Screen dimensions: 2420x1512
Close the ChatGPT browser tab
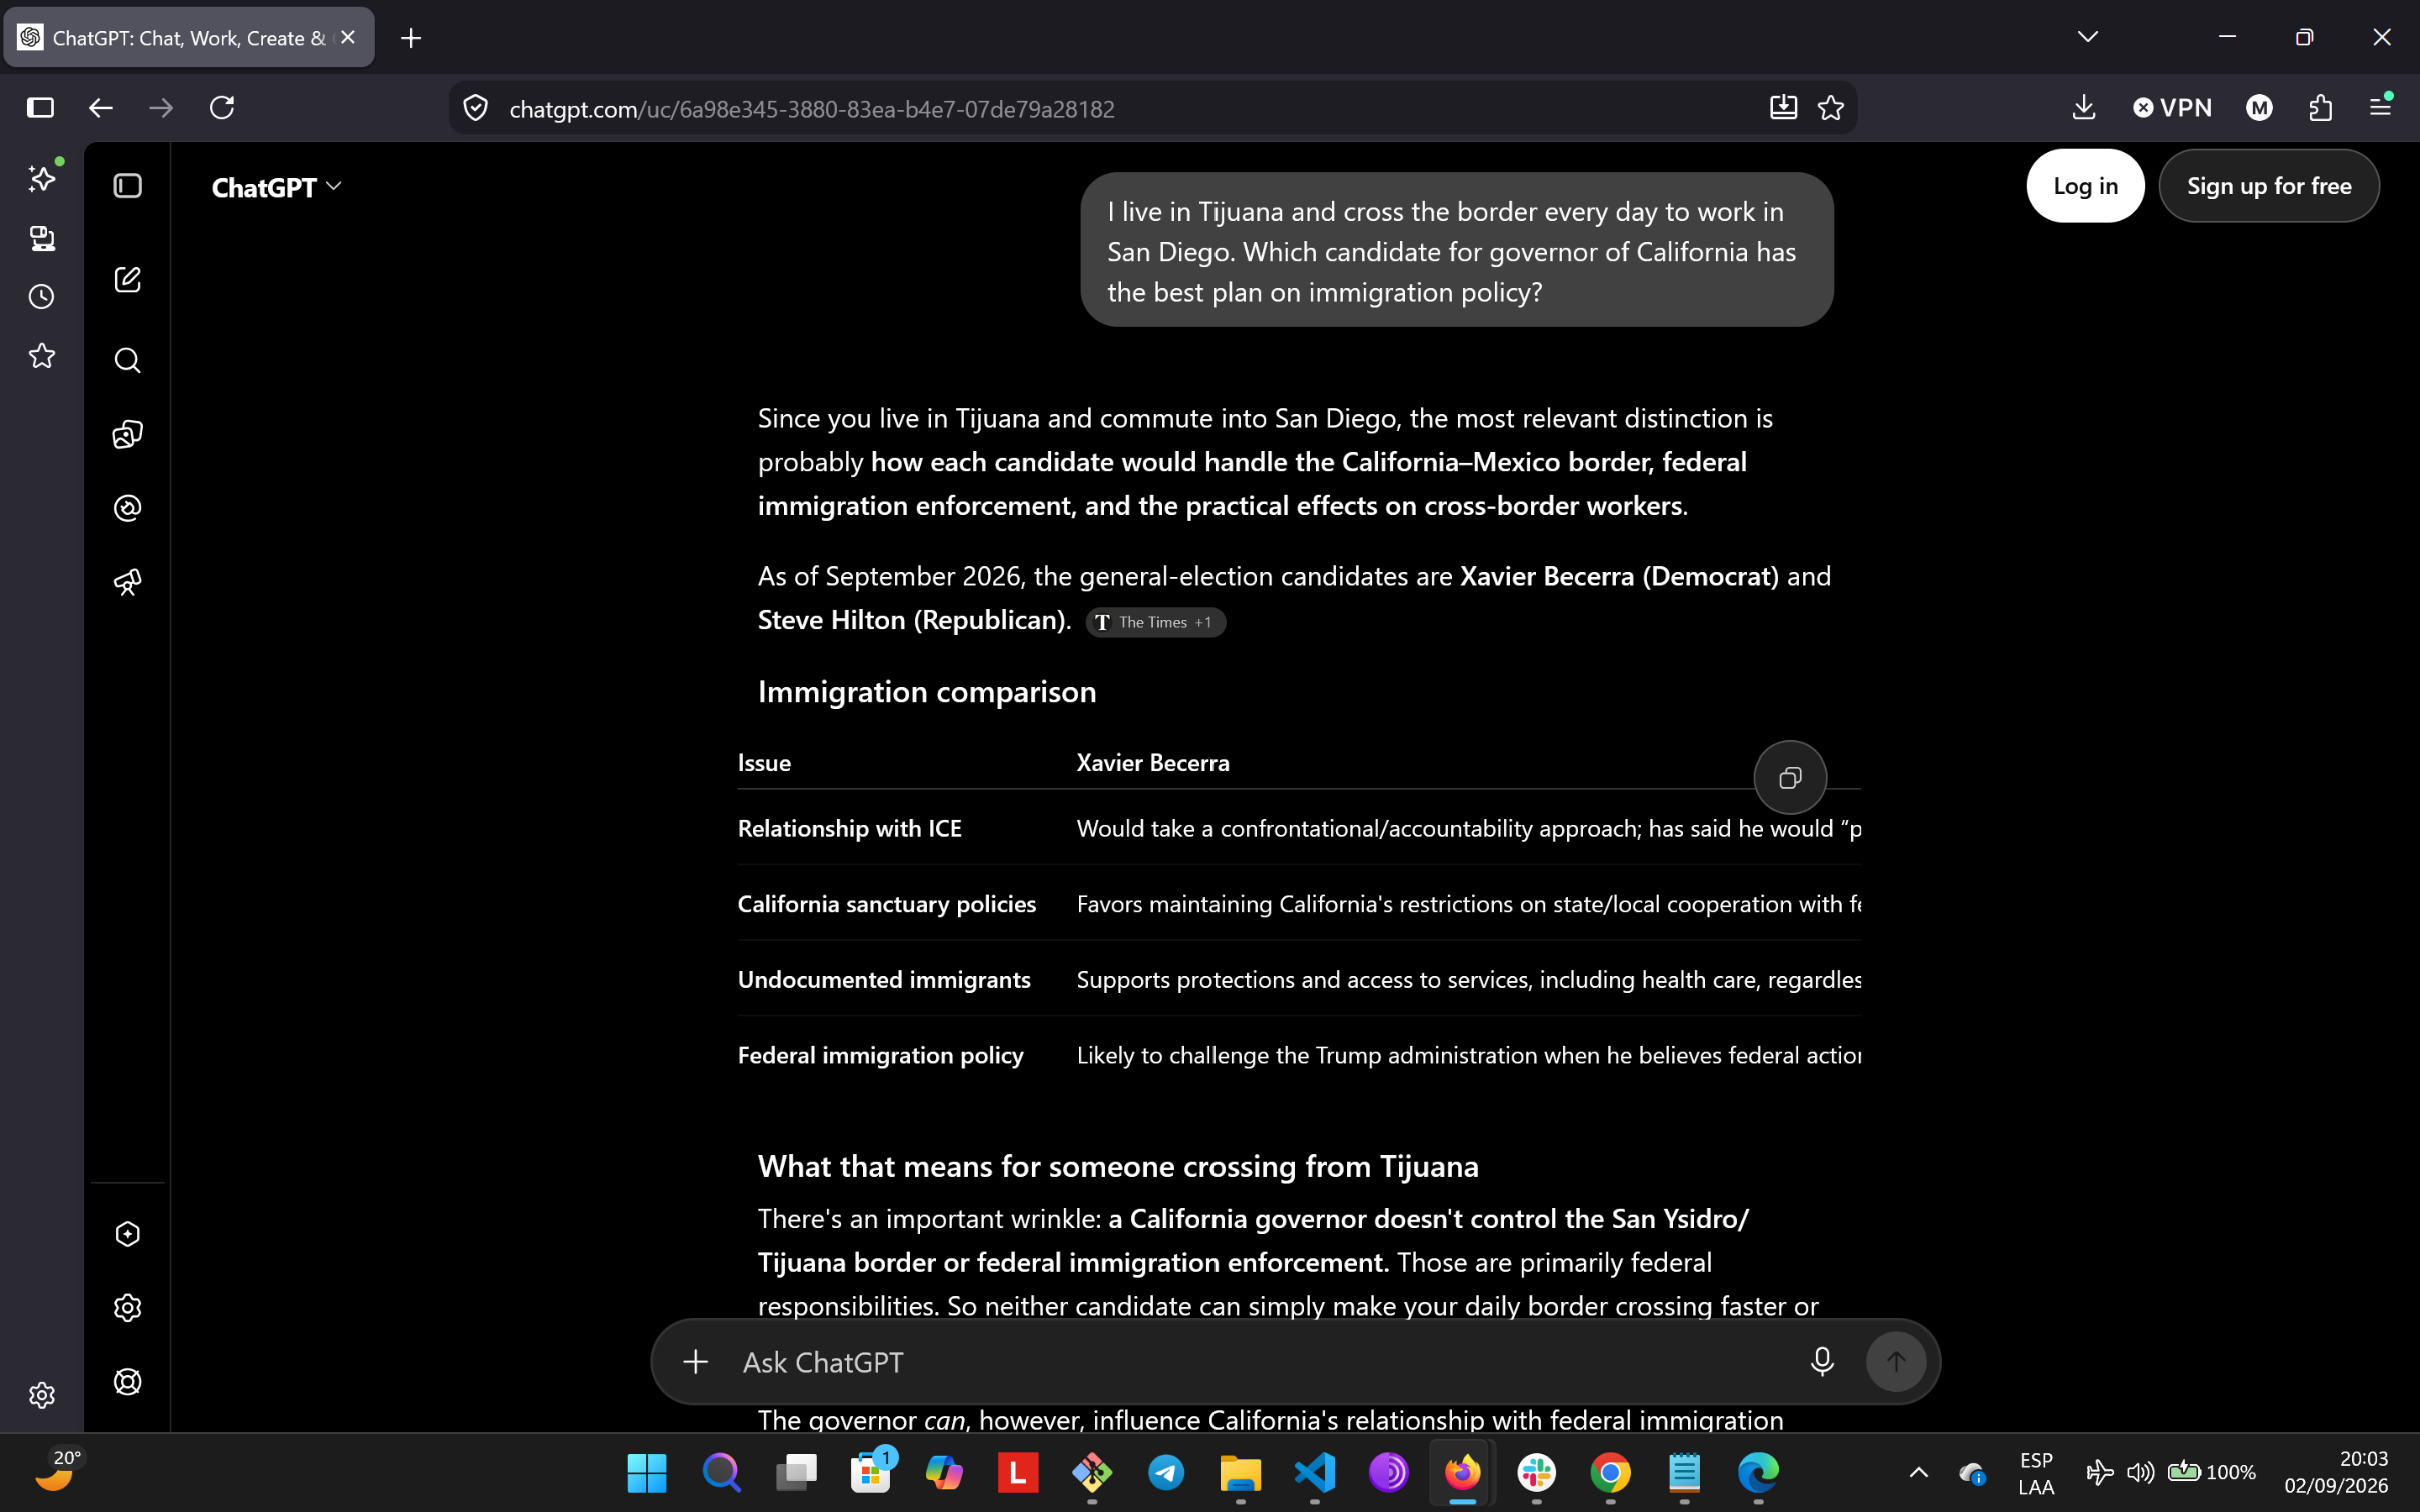[348, 37]
